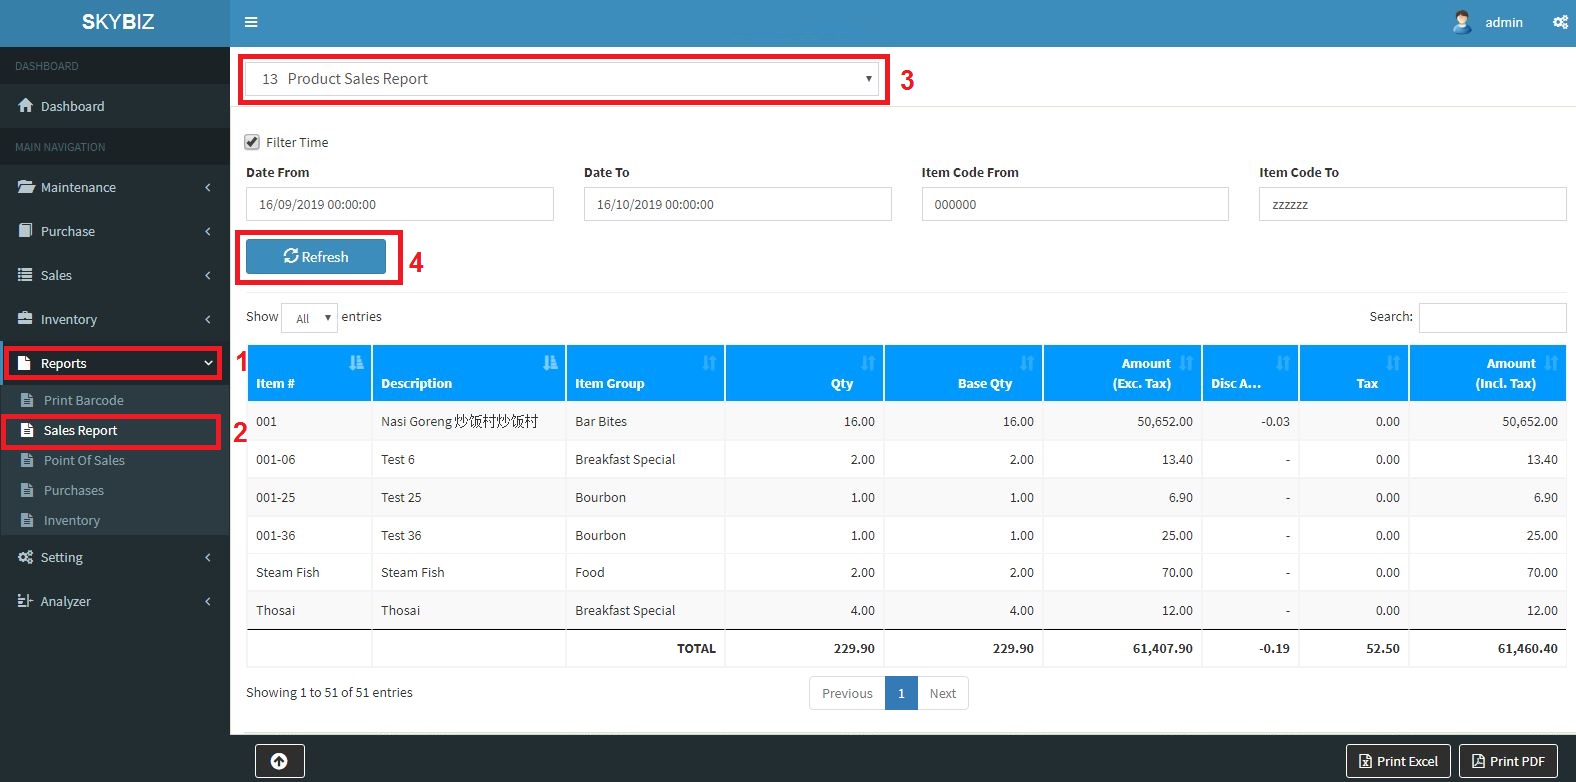Screen dimensions: 1576x782
Task: Open the Show entries count dropdown
Action: click(309, 318)
